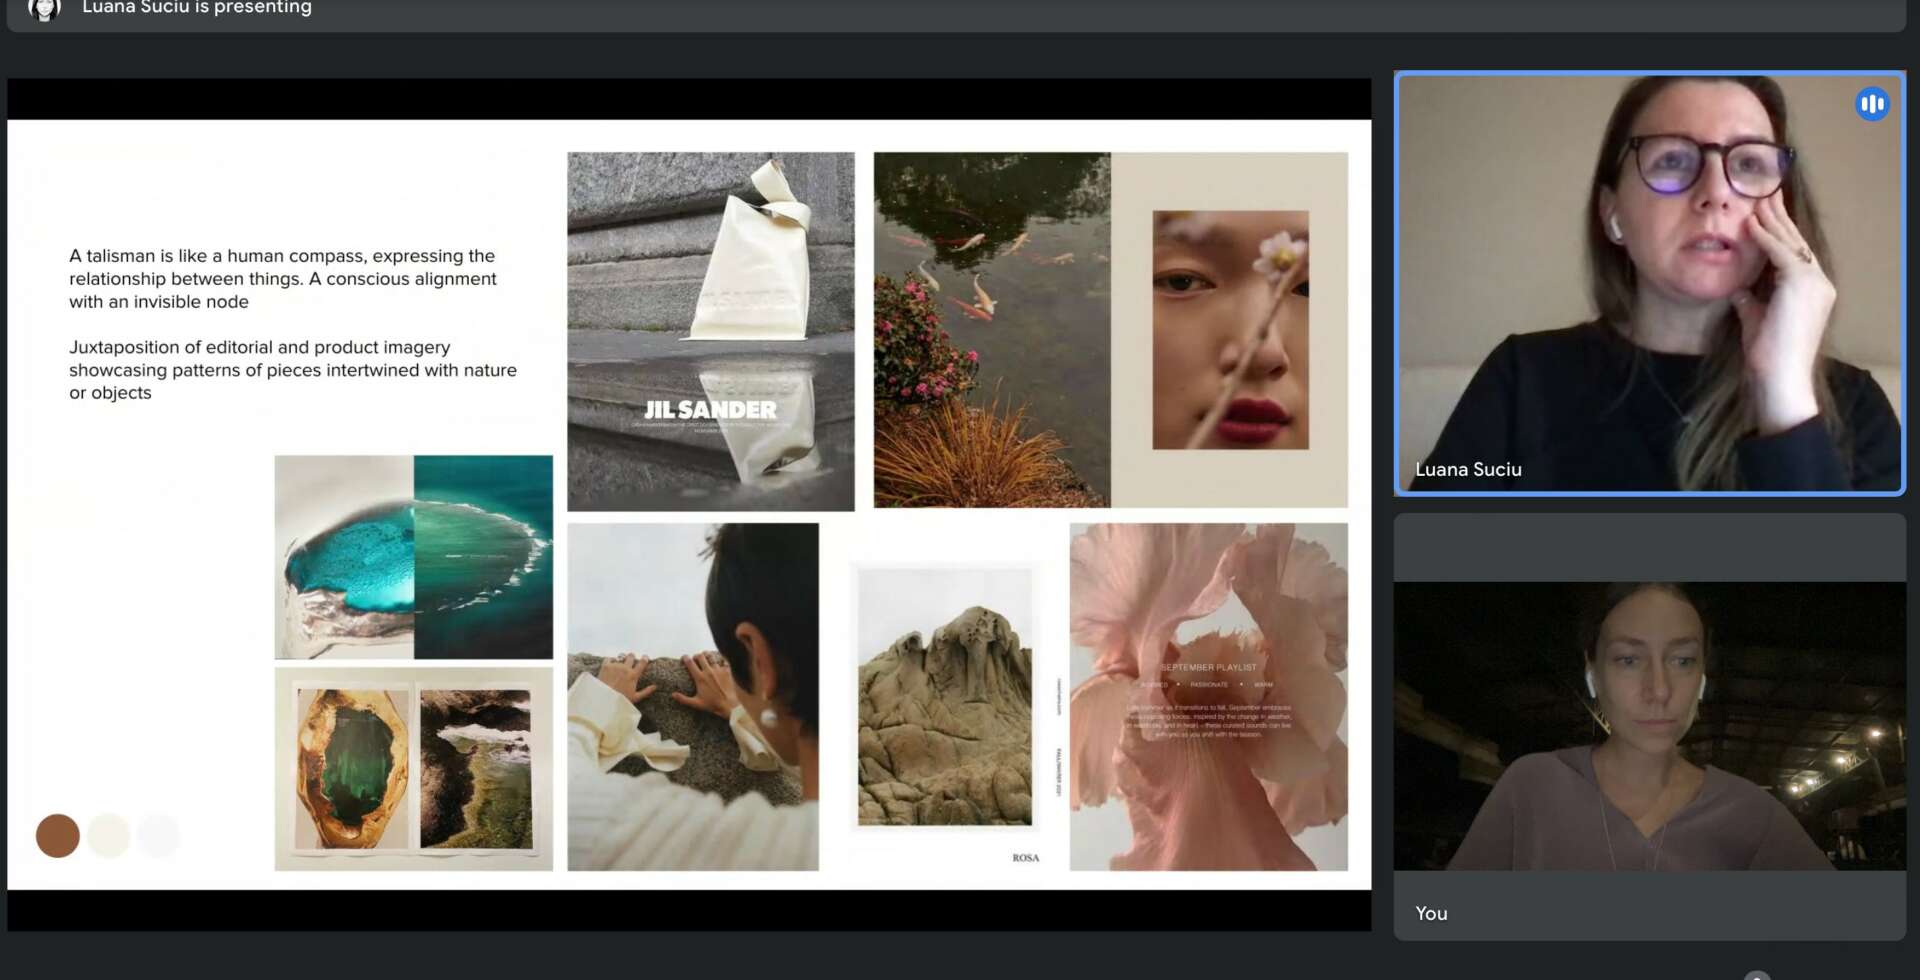The image size is (1920, 980).
Task: Select the brown color swatch on the slide
Action: (x=58, y=836)
